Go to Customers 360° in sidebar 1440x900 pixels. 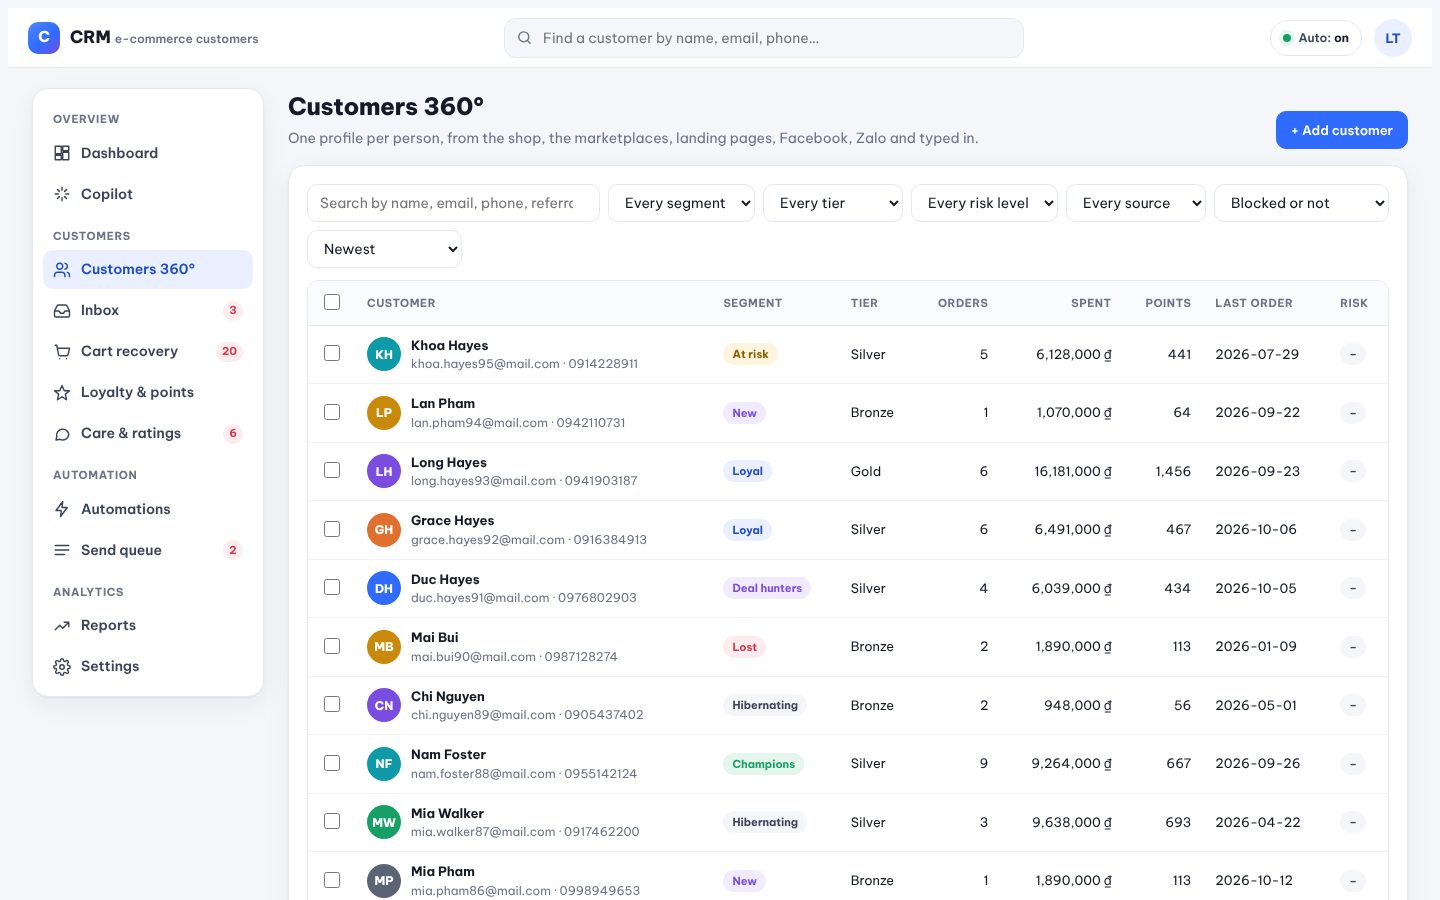pyautogui.click(x=148, y=269)
